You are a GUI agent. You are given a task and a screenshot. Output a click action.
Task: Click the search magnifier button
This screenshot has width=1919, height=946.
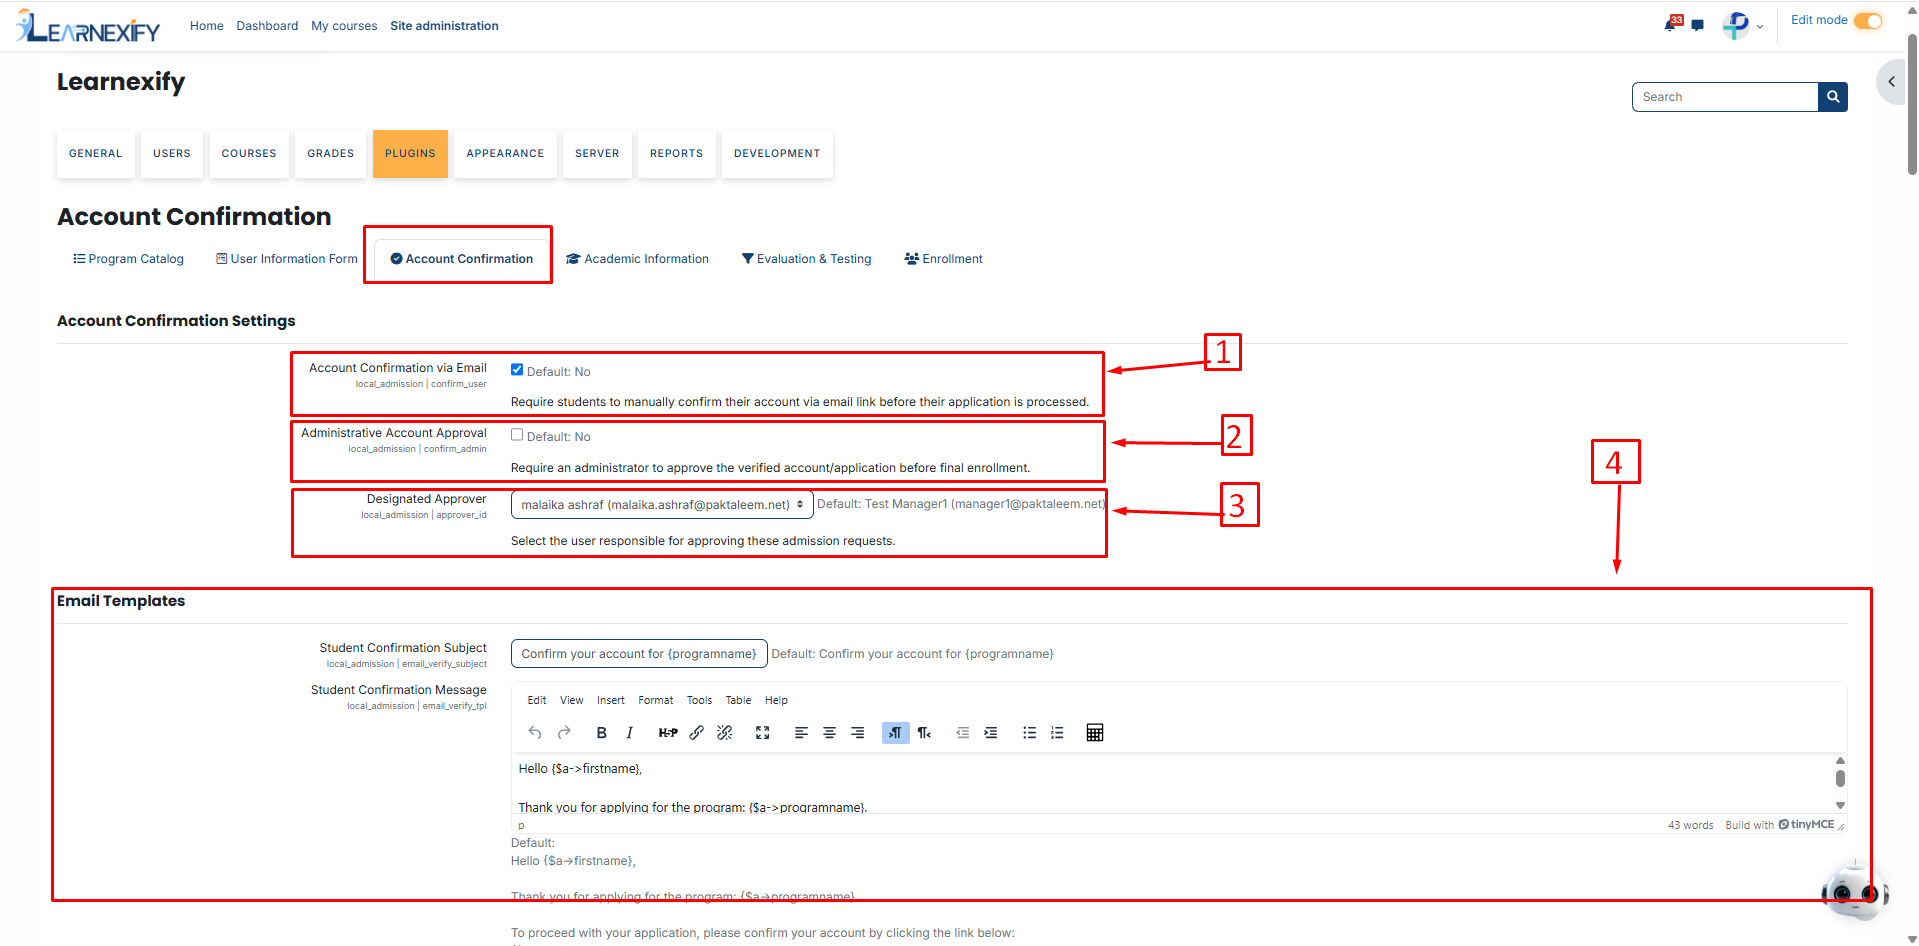point(1833,97)
